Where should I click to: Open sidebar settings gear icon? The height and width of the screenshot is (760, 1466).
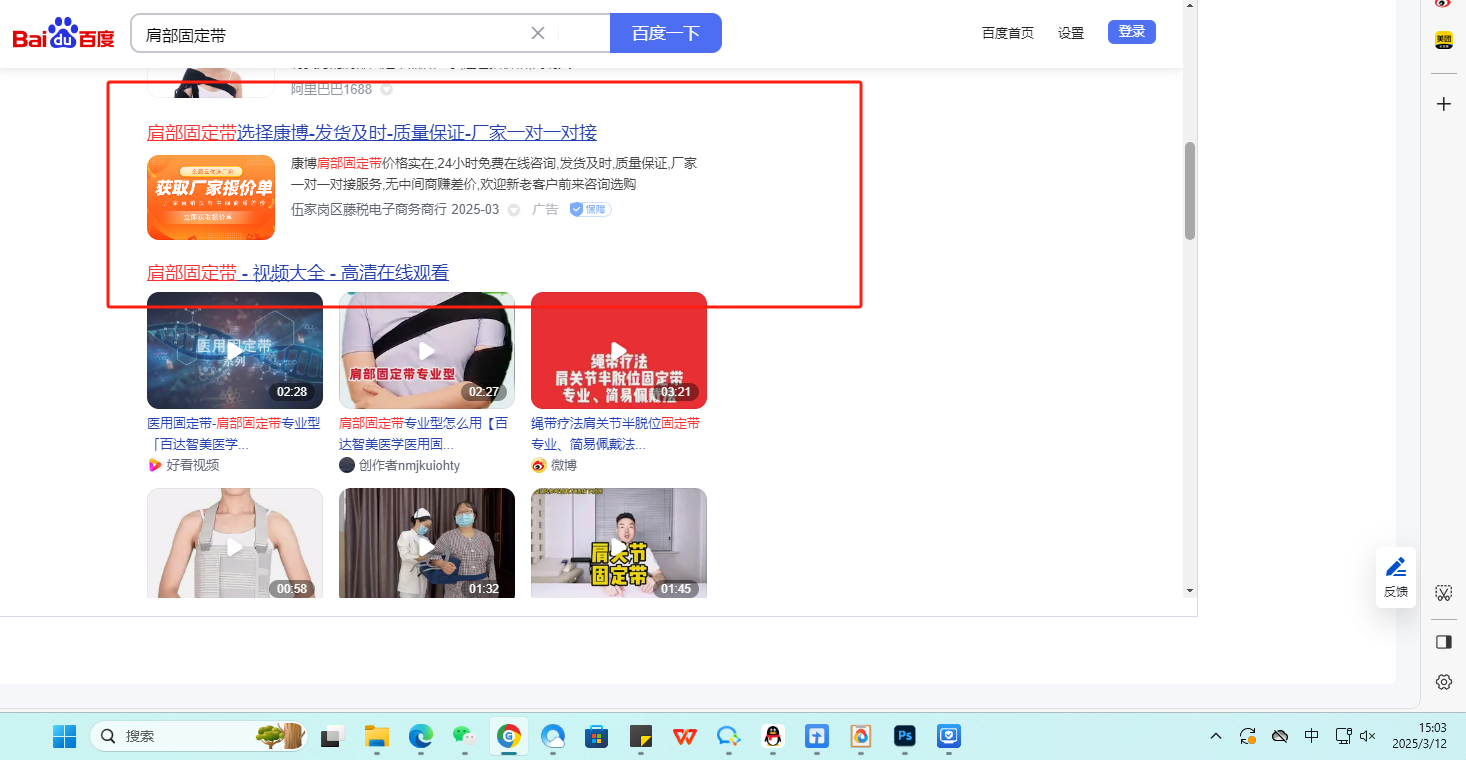point(1443,682)
